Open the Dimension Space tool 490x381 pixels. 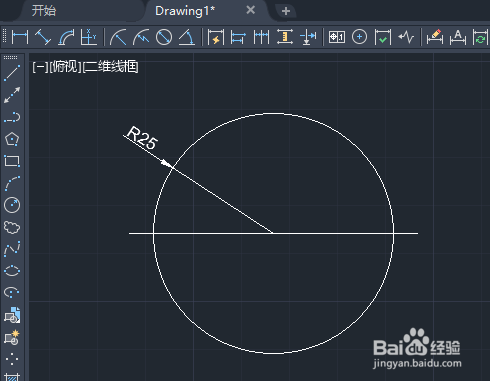[285, 37]
